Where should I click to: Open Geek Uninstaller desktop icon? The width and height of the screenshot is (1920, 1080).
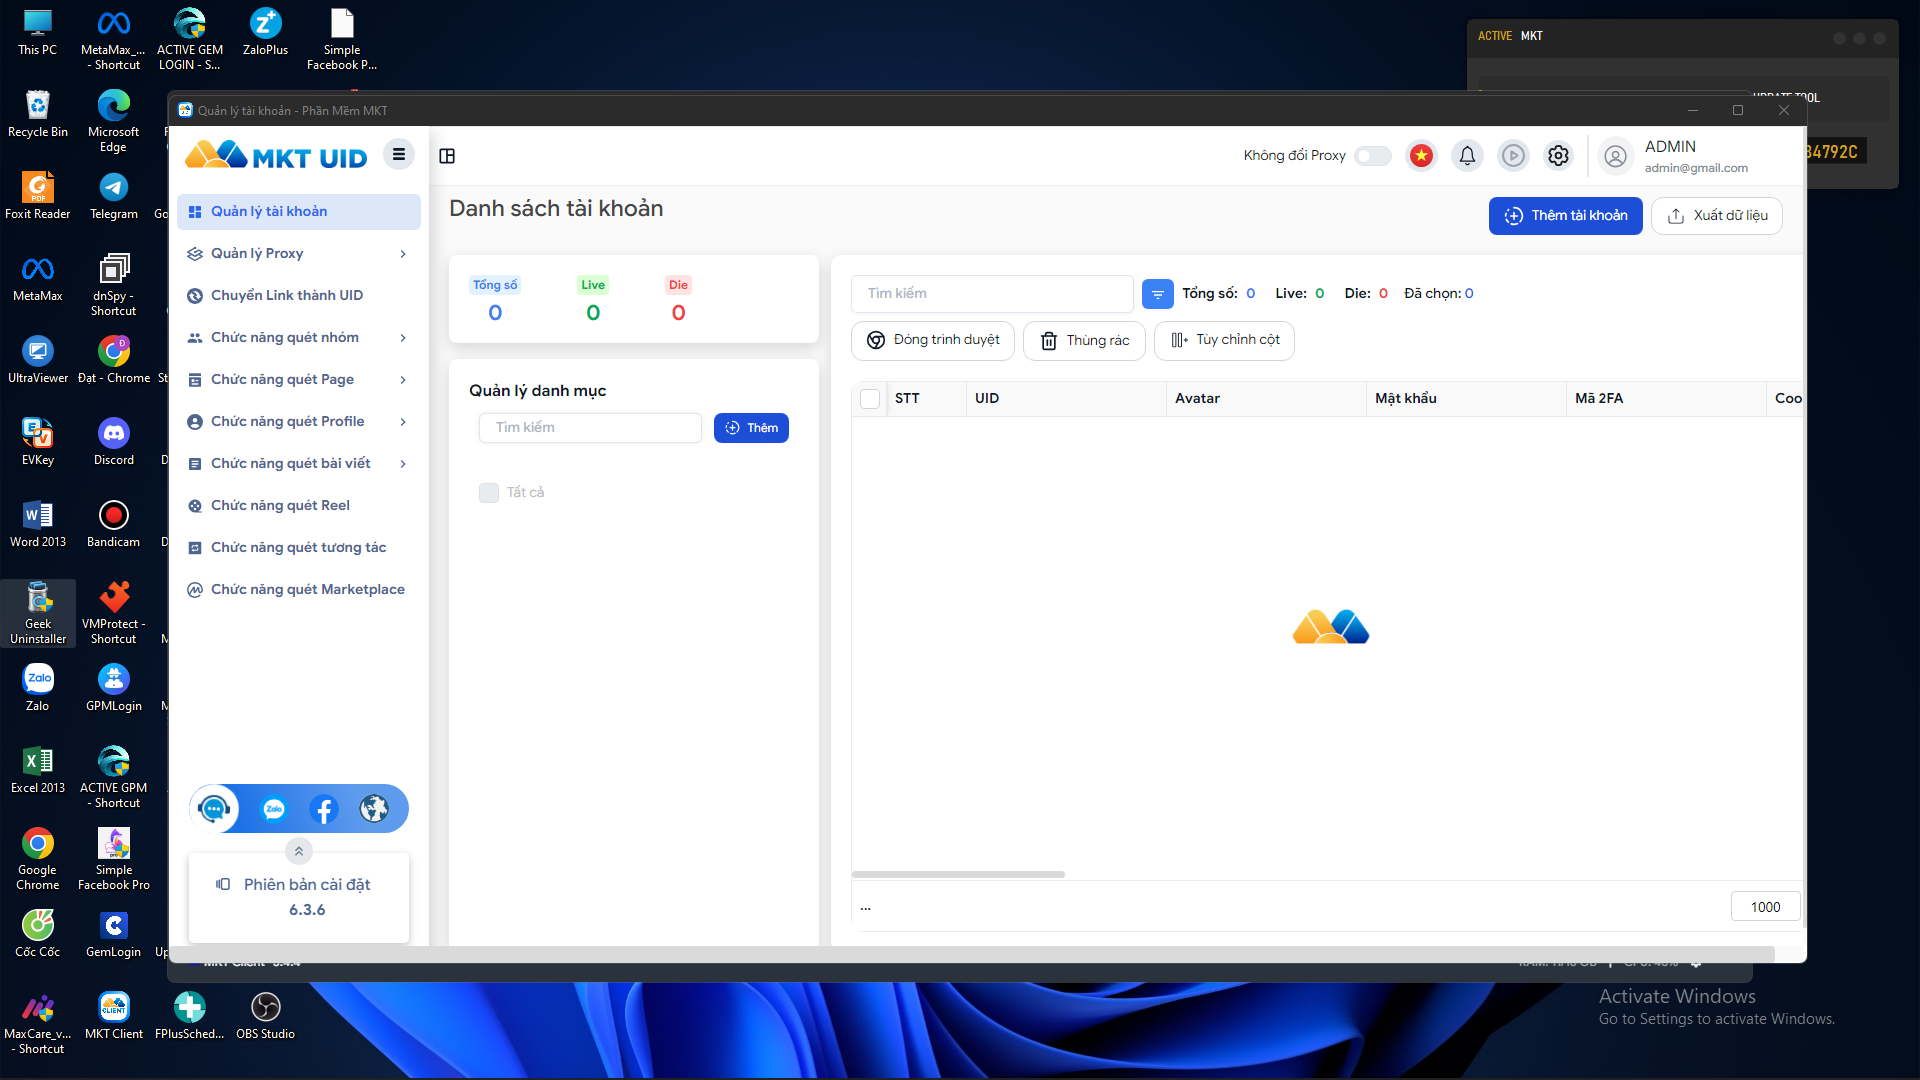tap(38, 613)
